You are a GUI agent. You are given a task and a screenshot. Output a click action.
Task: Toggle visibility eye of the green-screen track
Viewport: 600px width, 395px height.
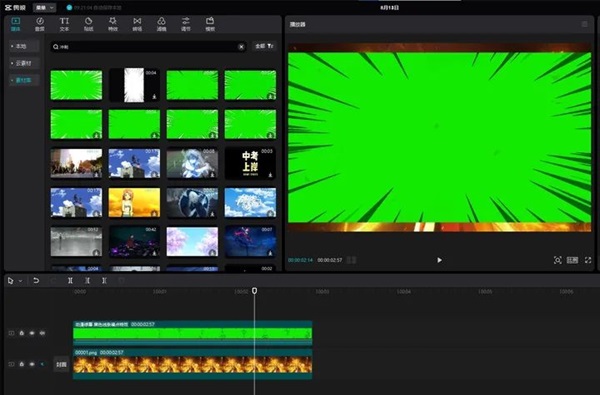pos(32,333)
